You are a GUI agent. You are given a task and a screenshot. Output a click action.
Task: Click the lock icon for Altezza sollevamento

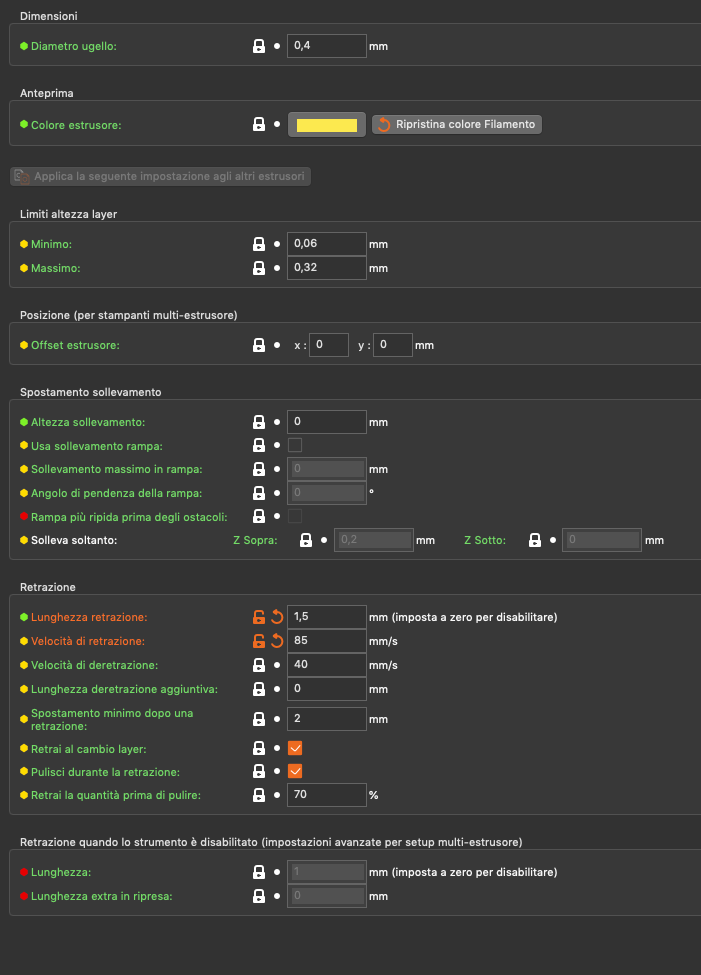point(259,422)
